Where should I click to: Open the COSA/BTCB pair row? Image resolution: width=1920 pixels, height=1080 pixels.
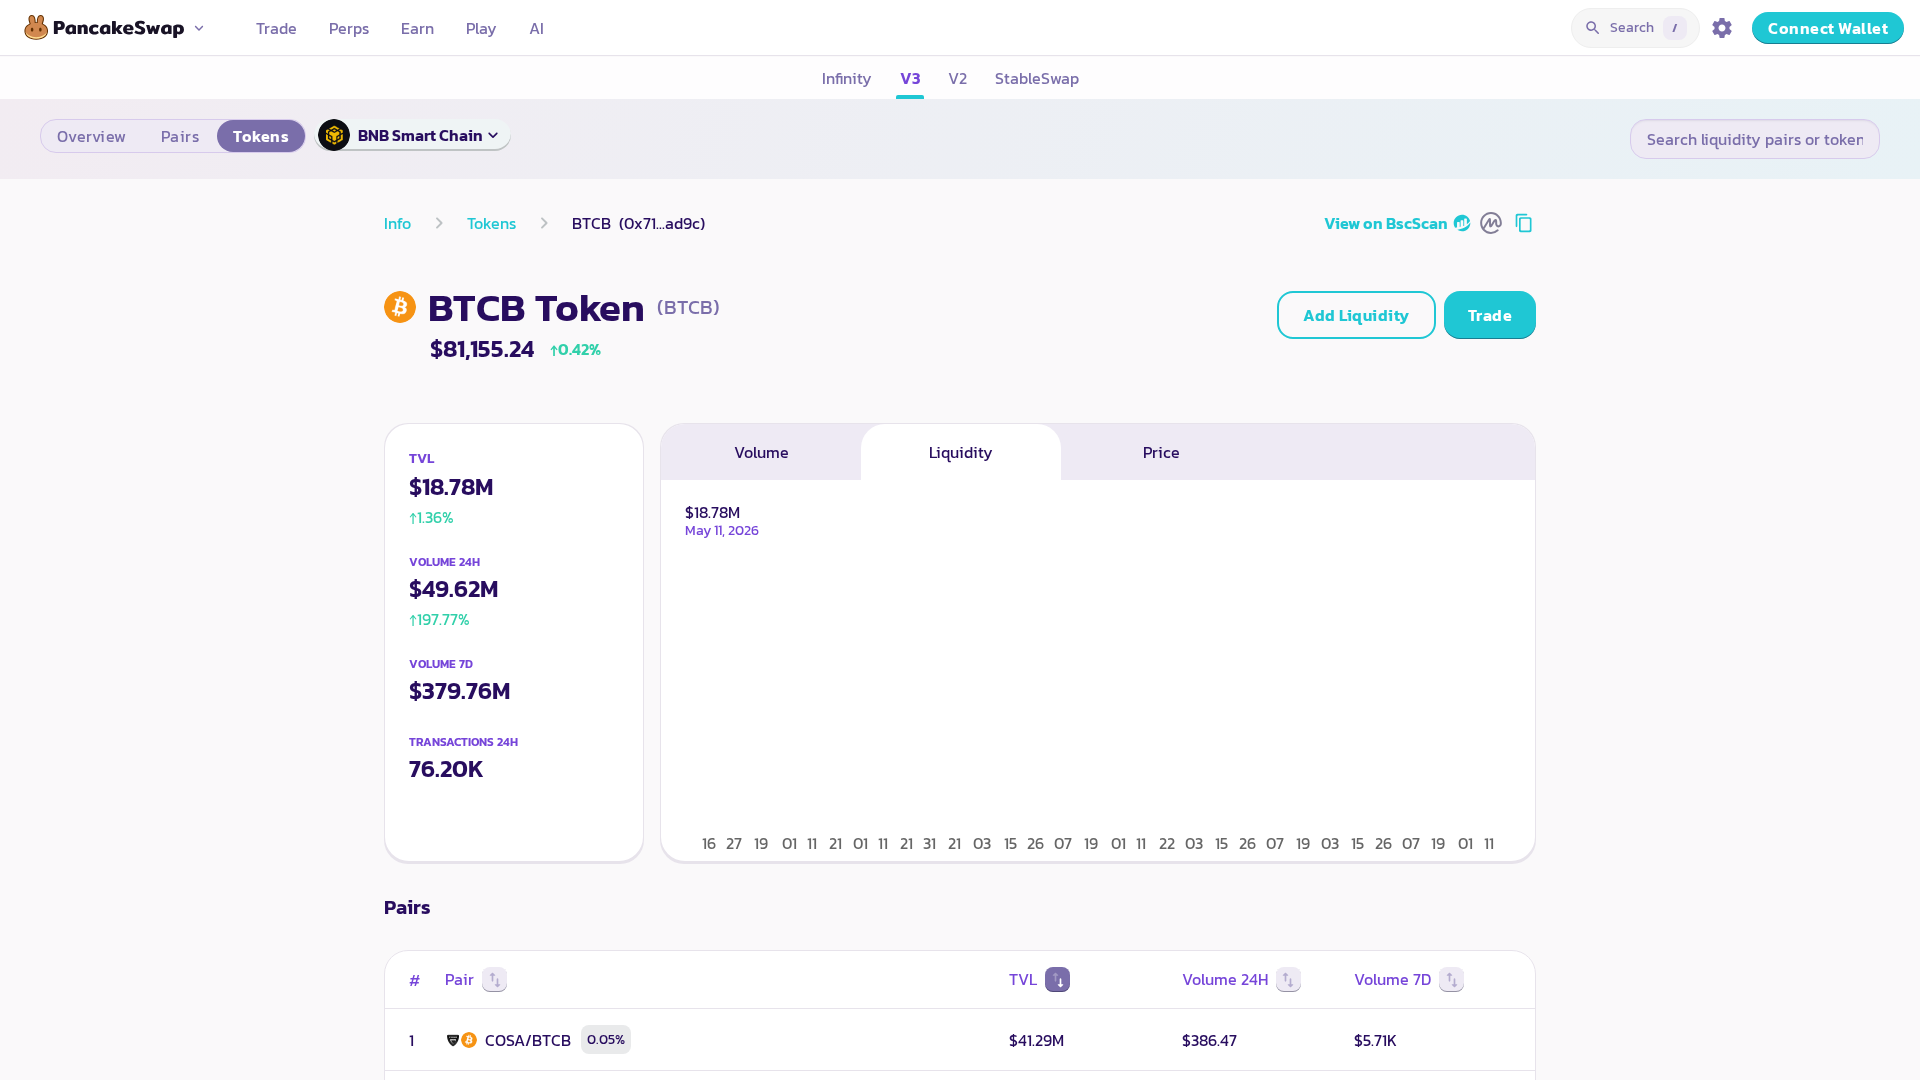pos(960,1040)
